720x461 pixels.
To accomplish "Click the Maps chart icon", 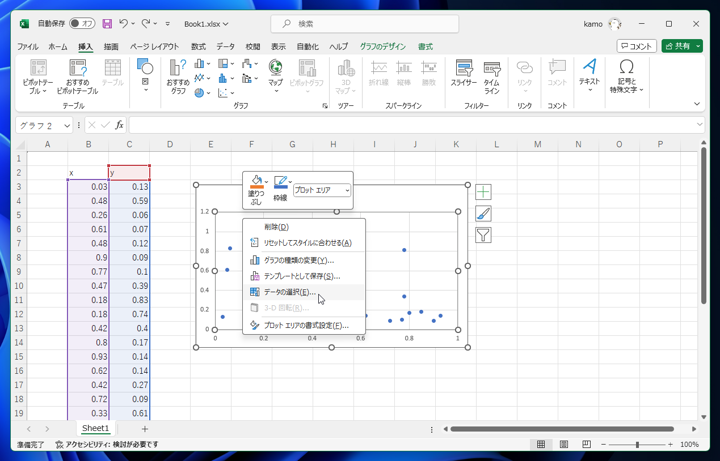I will tap(276, 68).
